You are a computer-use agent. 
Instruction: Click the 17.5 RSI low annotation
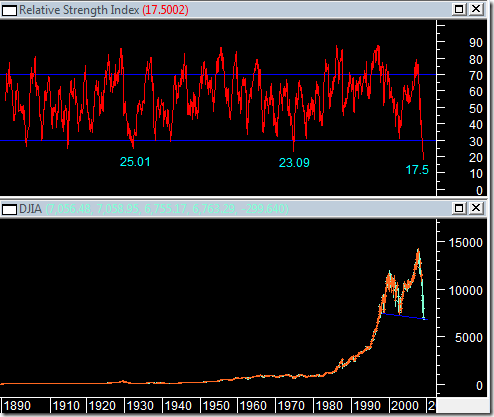pos(417,170)
